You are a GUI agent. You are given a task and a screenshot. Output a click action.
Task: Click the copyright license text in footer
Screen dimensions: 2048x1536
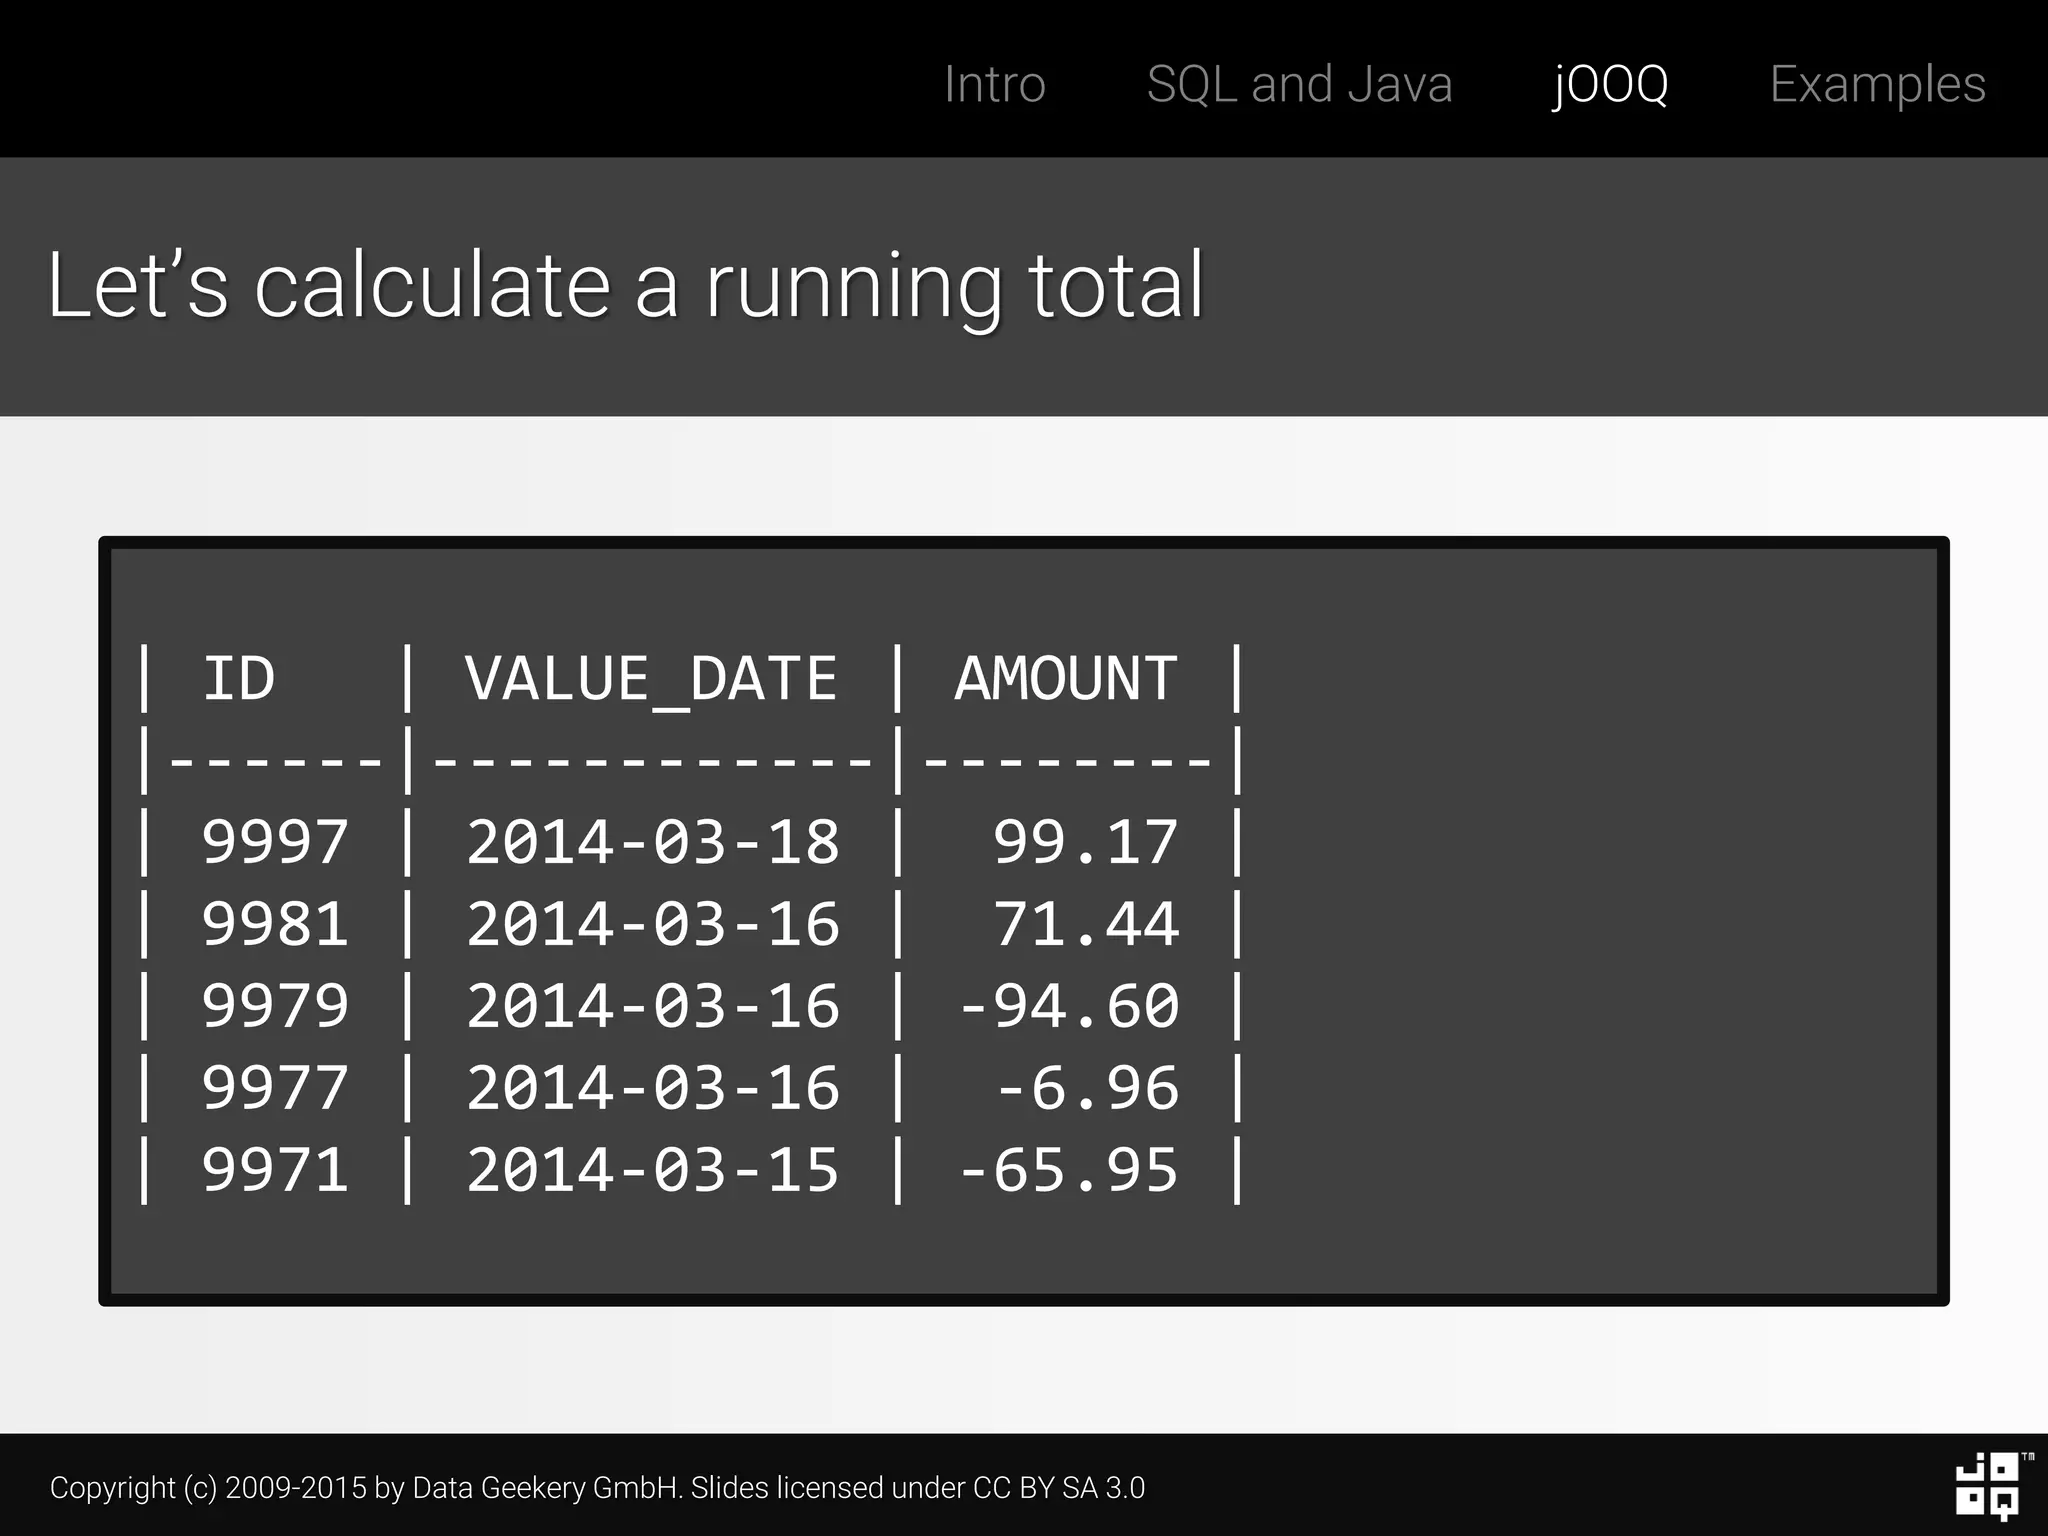tap(597, 1488)
